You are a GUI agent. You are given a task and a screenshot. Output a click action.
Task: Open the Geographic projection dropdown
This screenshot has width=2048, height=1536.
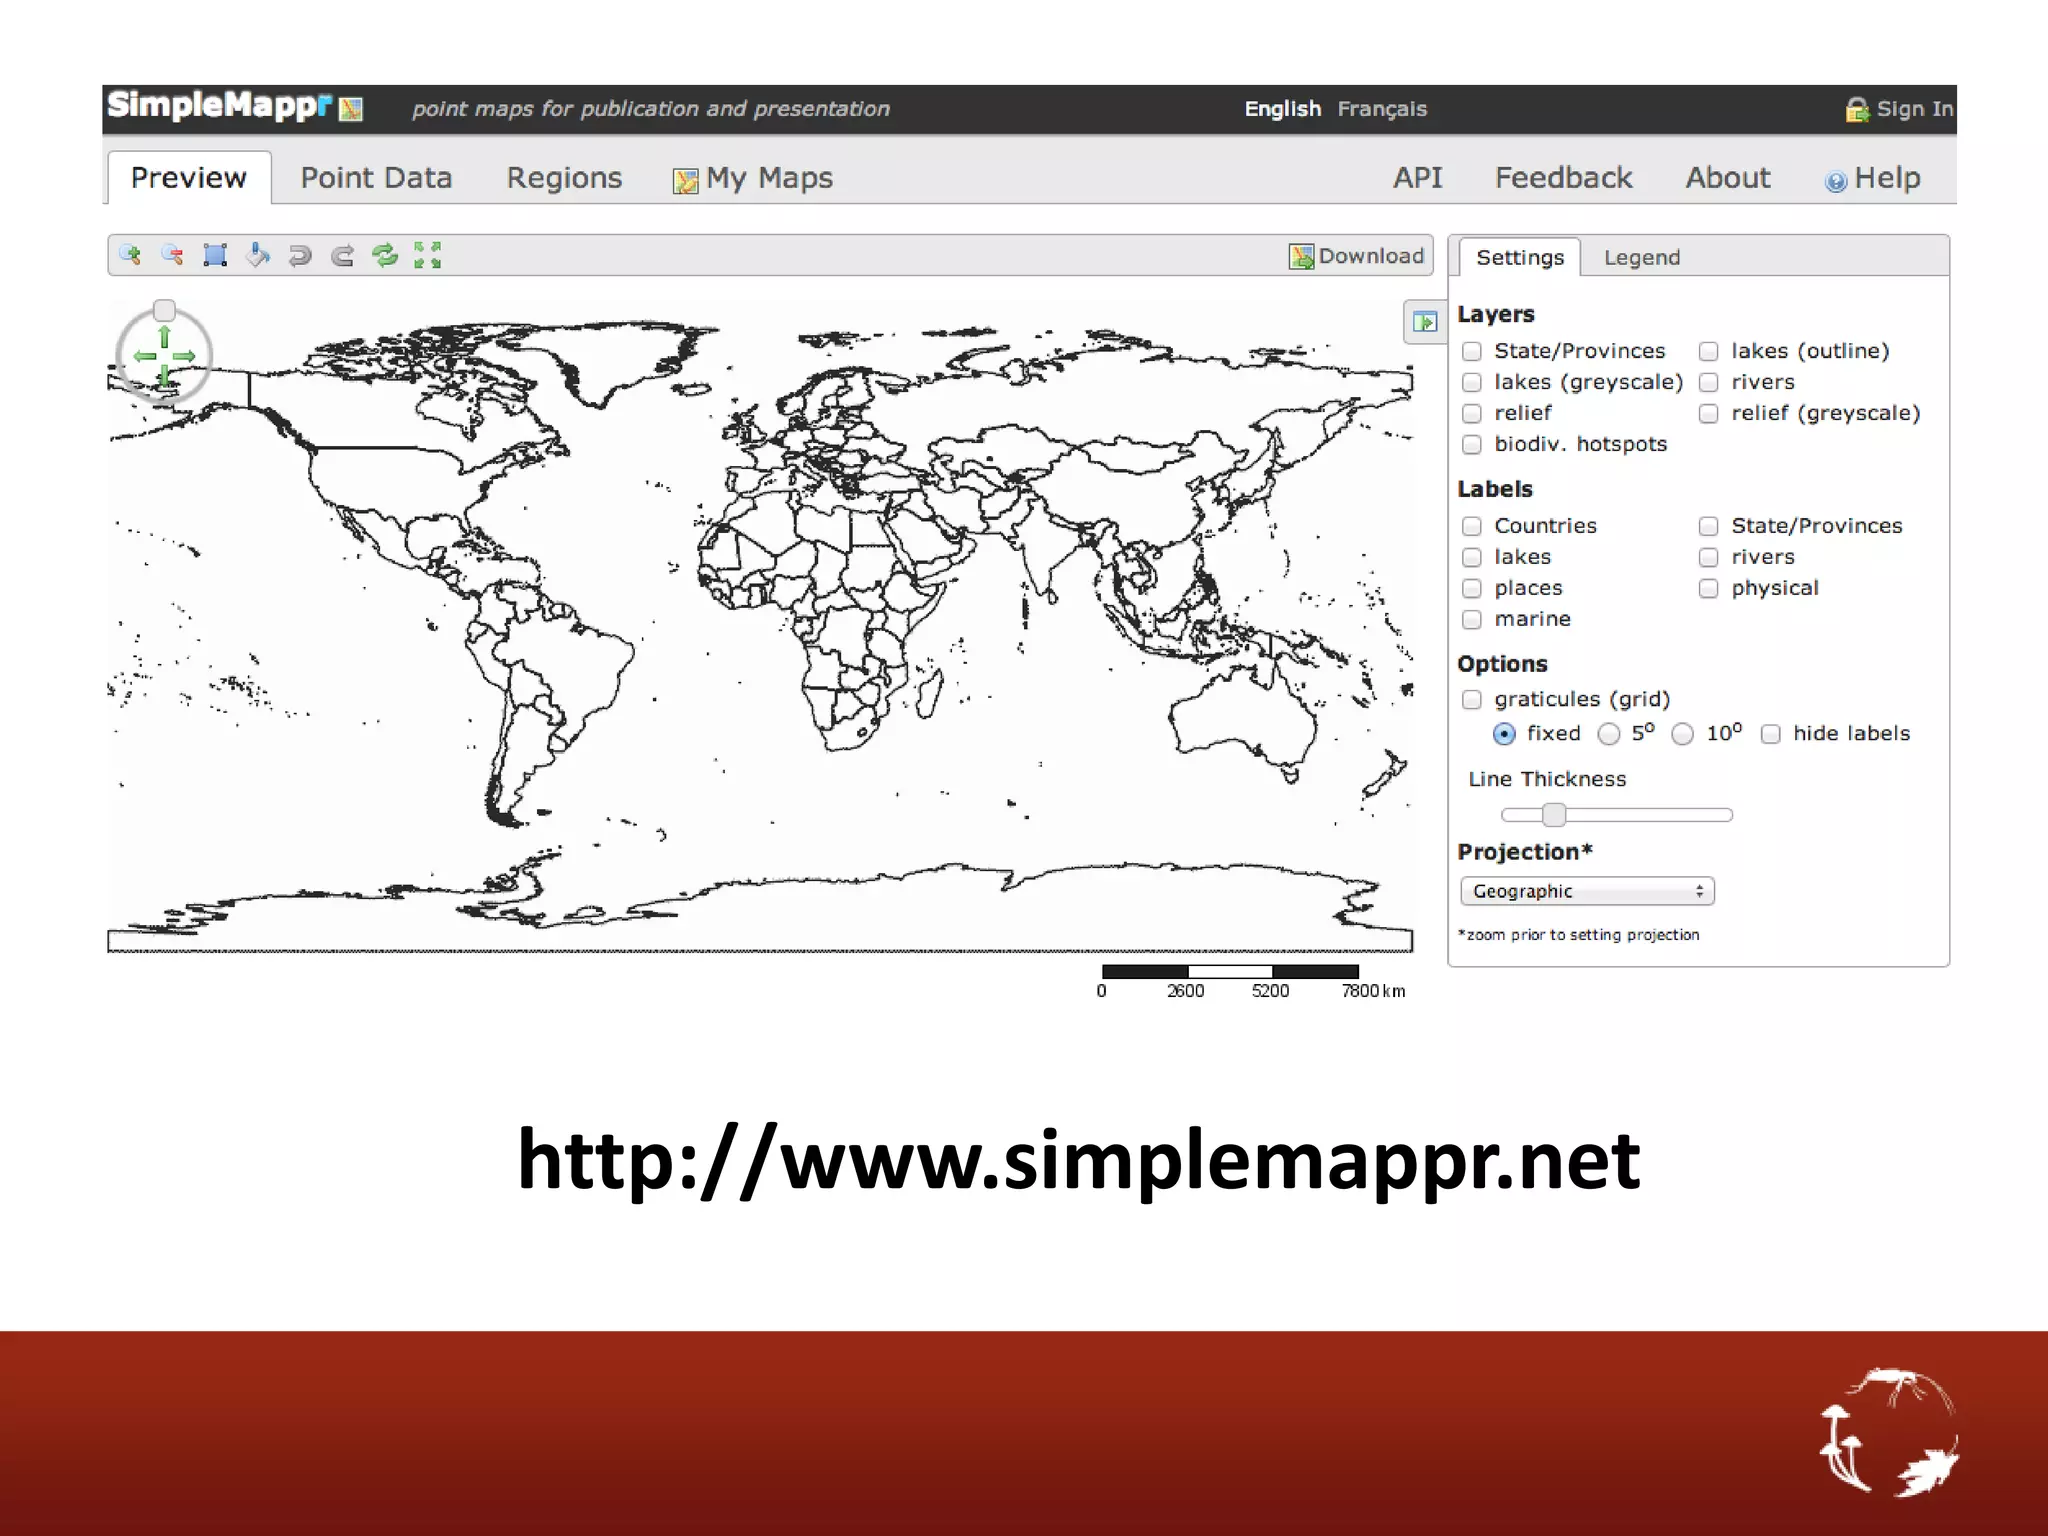pyautogui.click(x=1587, y=891)
